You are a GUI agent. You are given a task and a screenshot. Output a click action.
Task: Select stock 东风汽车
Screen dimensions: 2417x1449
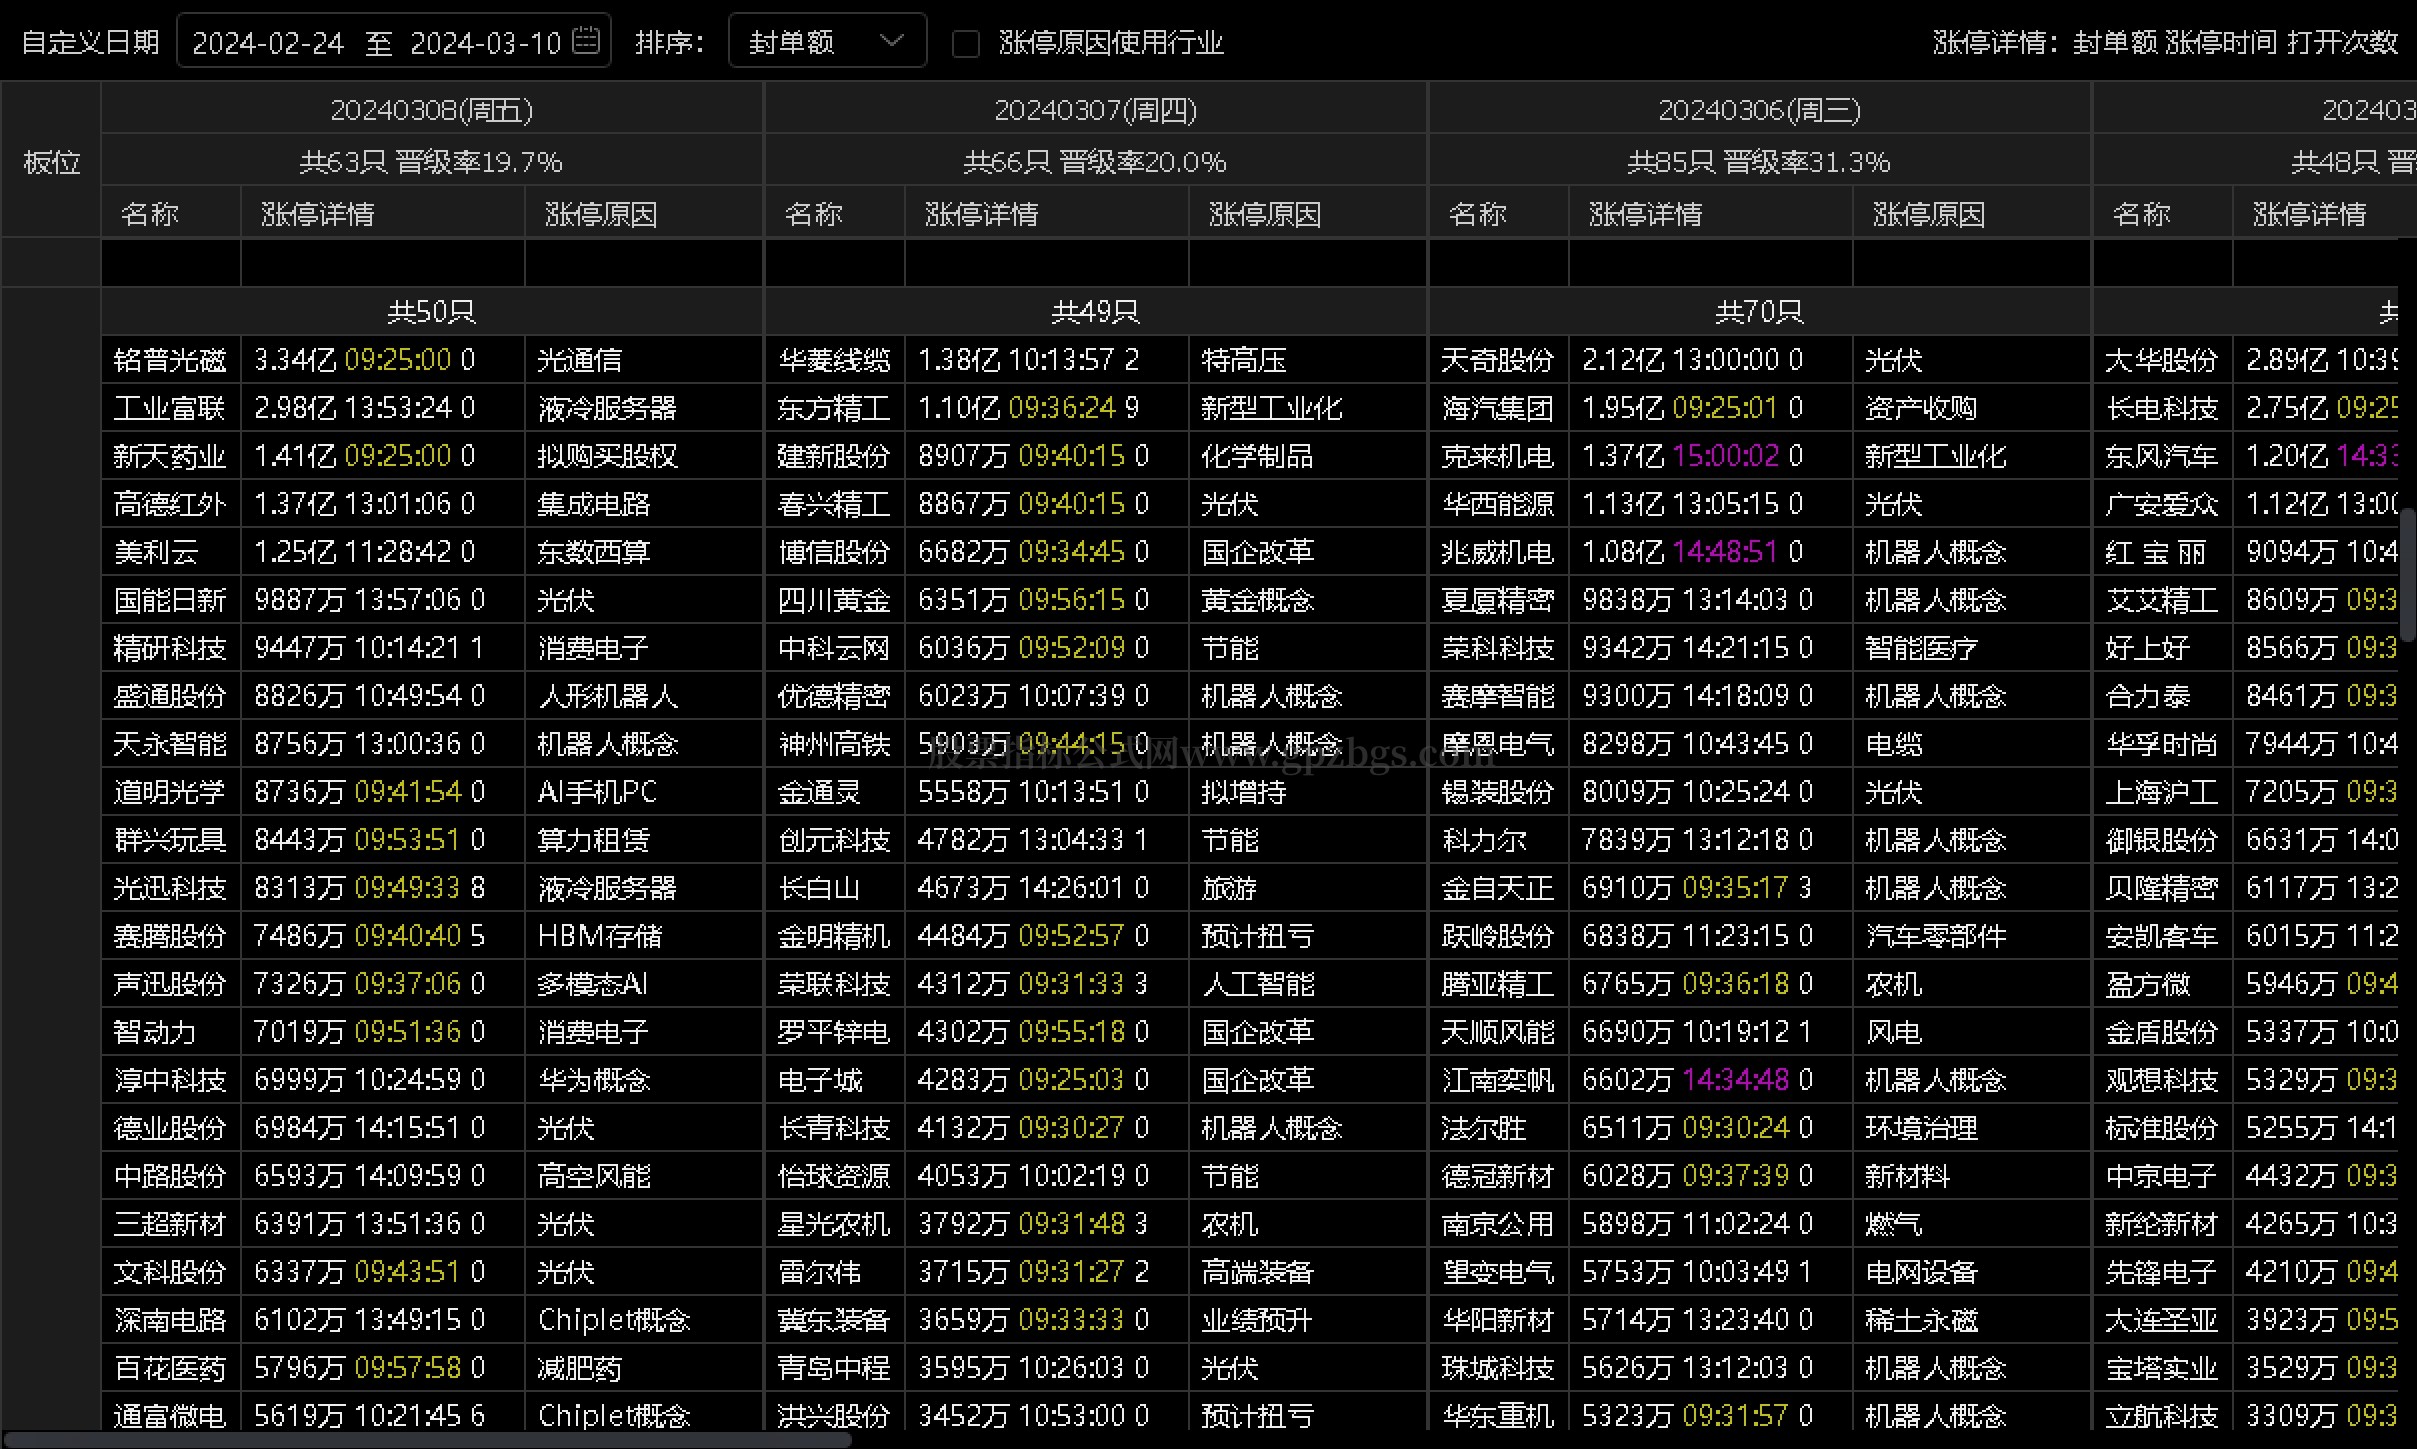click(2162, 455)
